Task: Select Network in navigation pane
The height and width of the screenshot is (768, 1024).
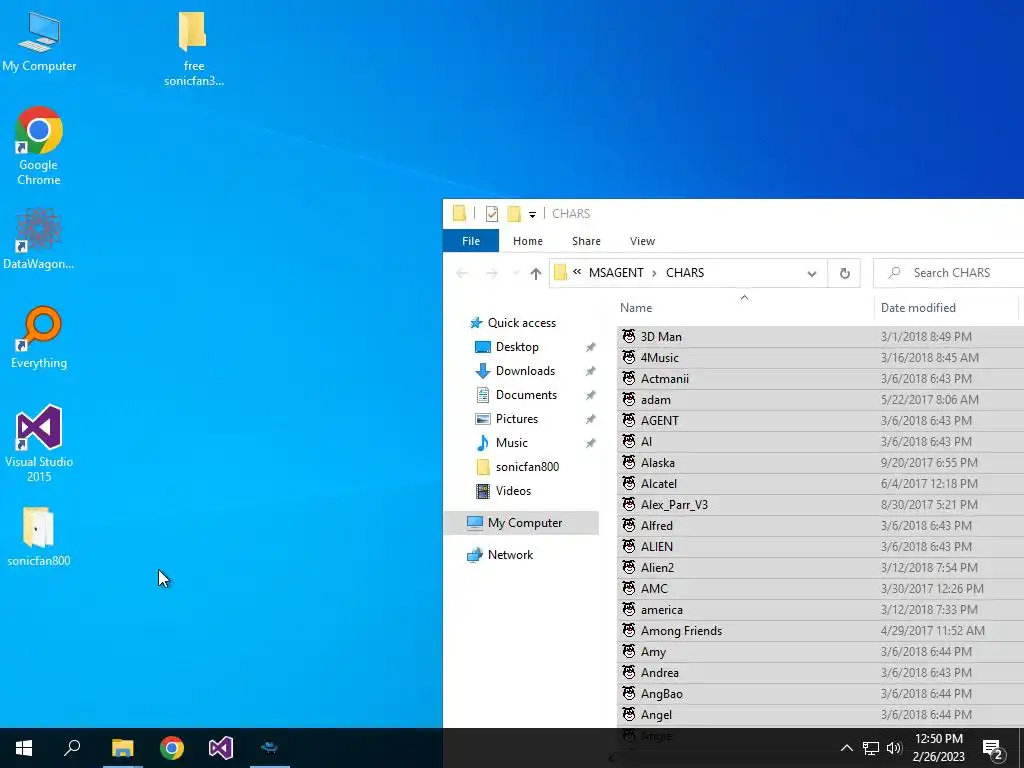Action: click(500, 555)
